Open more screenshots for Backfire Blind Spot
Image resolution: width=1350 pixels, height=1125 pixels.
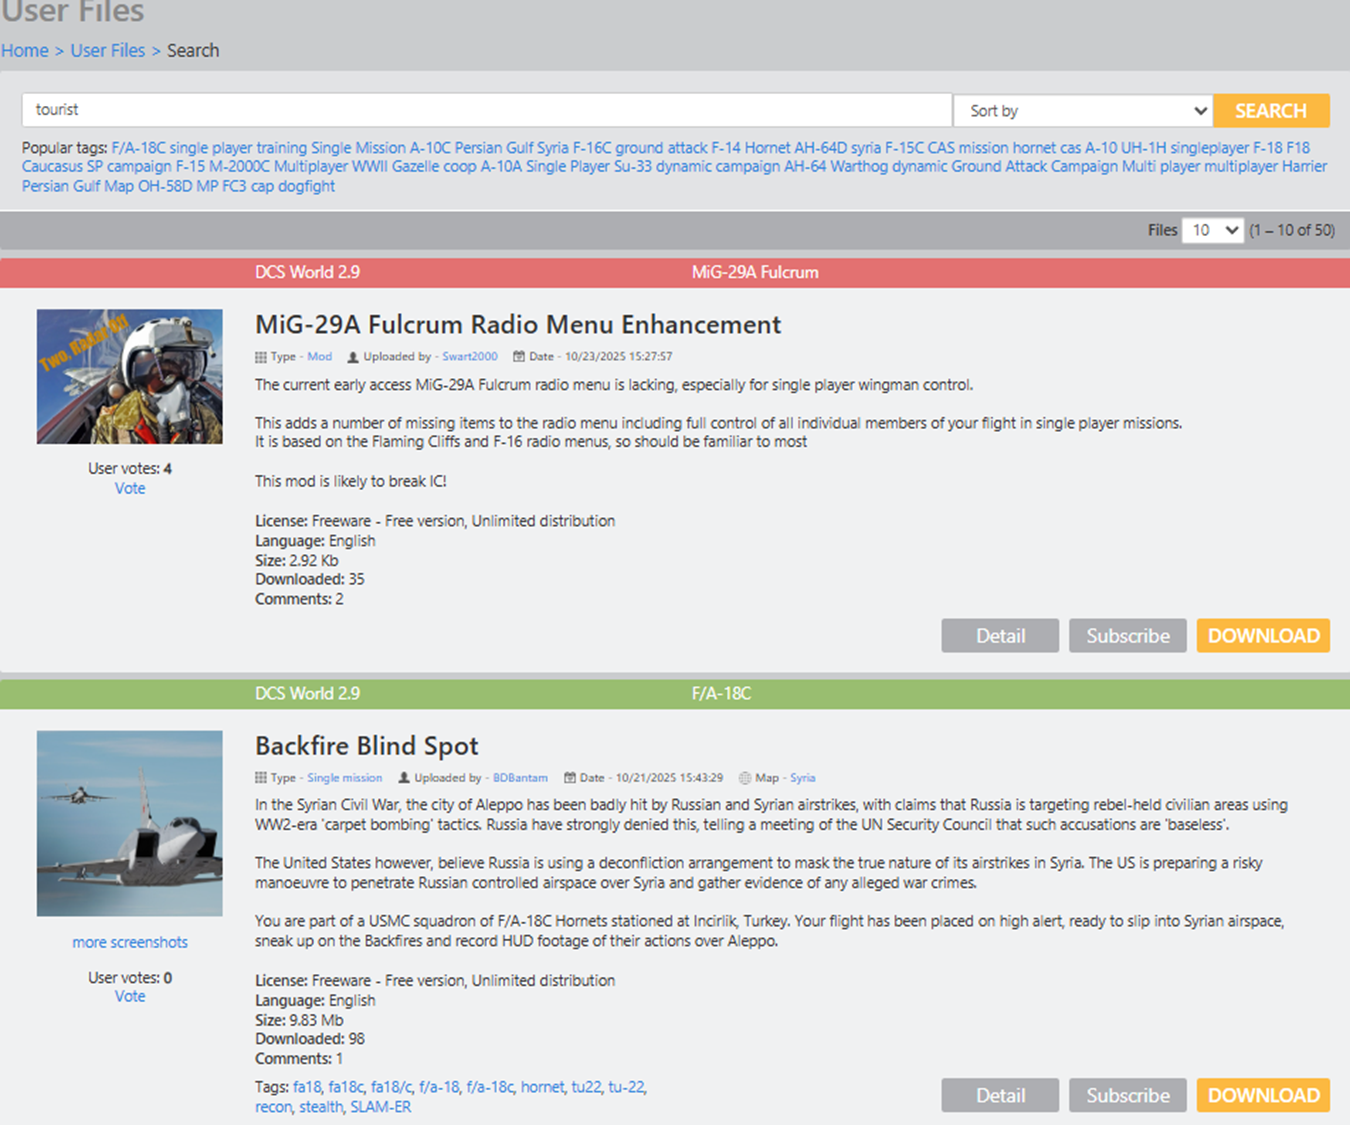pos(130,942)
